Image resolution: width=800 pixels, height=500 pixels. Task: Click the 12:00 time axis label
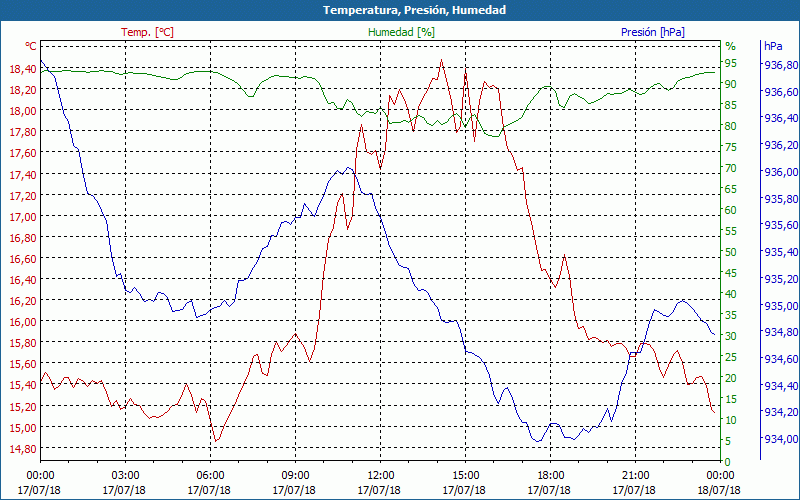pyautogui.click(x=380, y=476)
